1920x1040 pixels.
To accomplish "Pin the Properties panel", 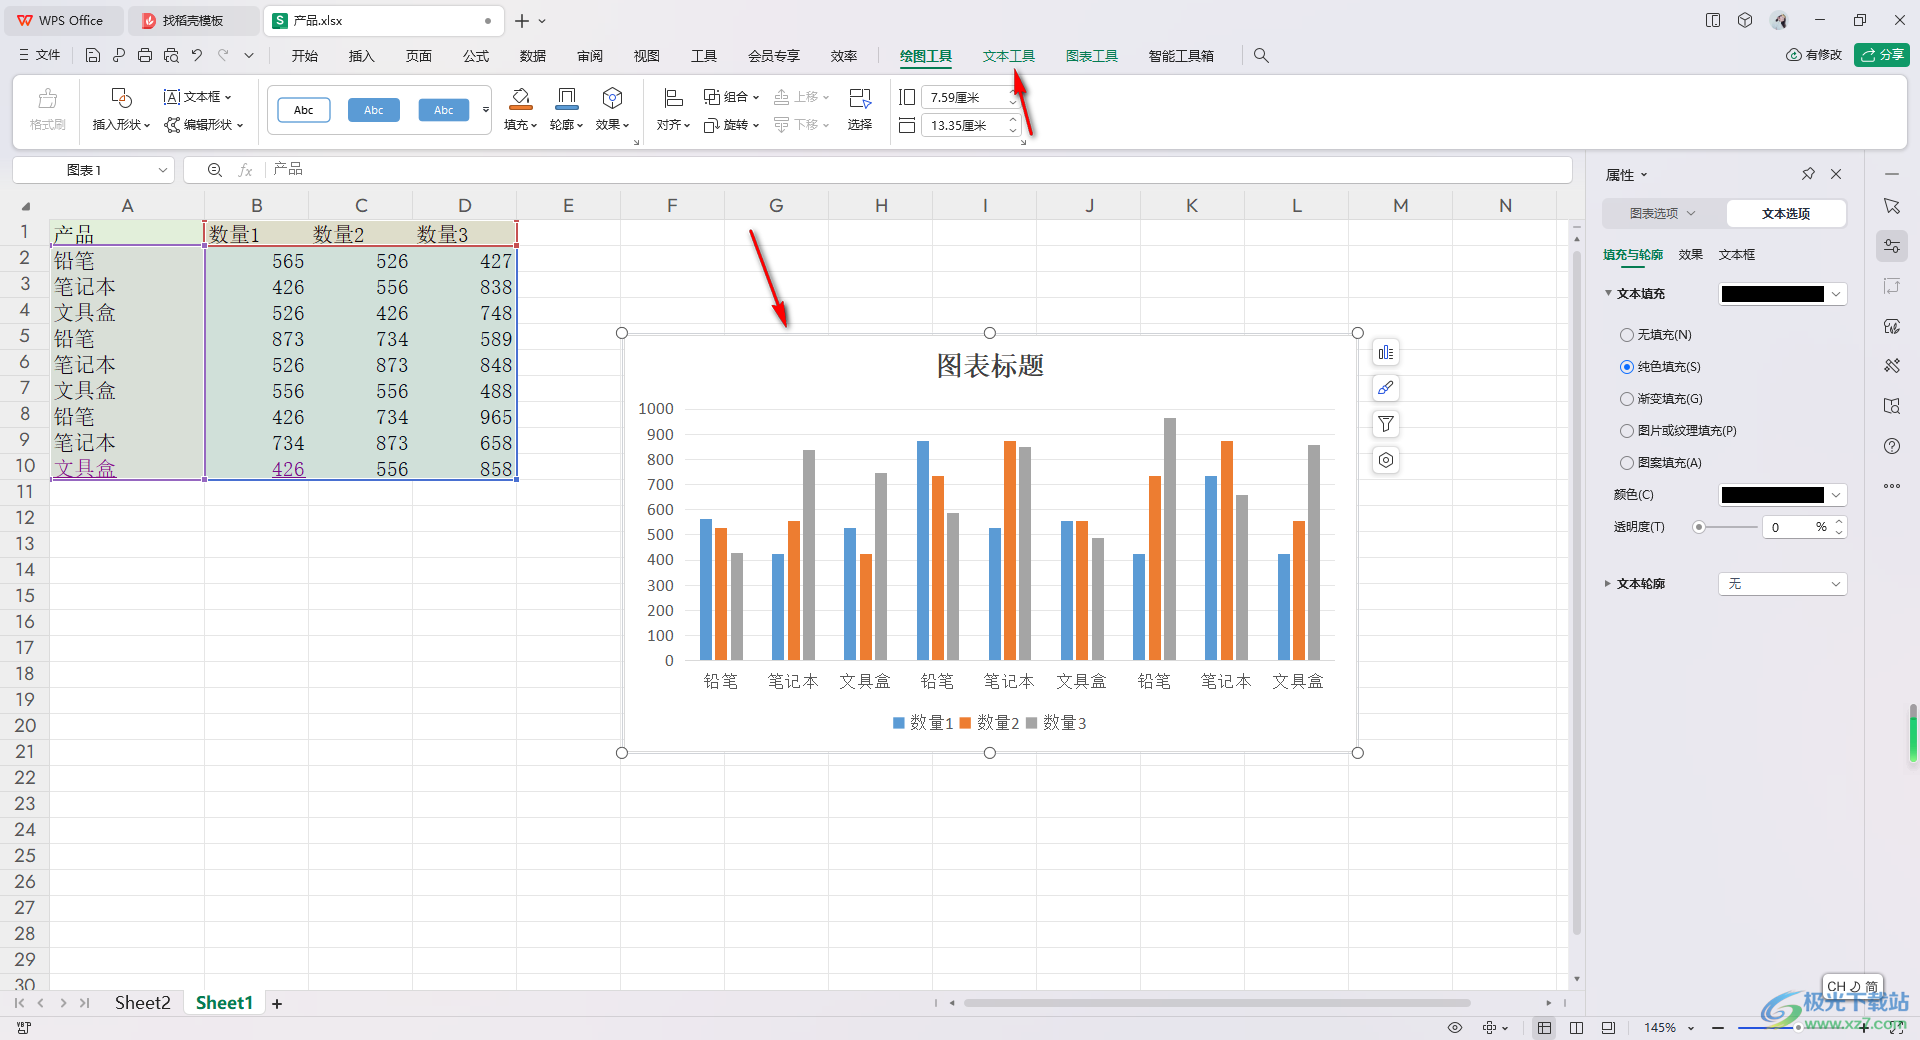I will tap(1808, 174).
